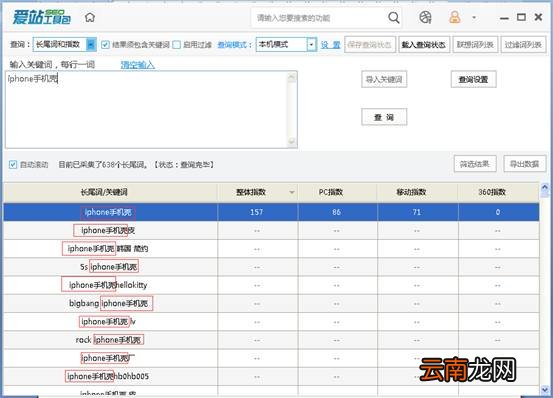Open the user account icon
The image size is (553, 398).
coord(455,17)
